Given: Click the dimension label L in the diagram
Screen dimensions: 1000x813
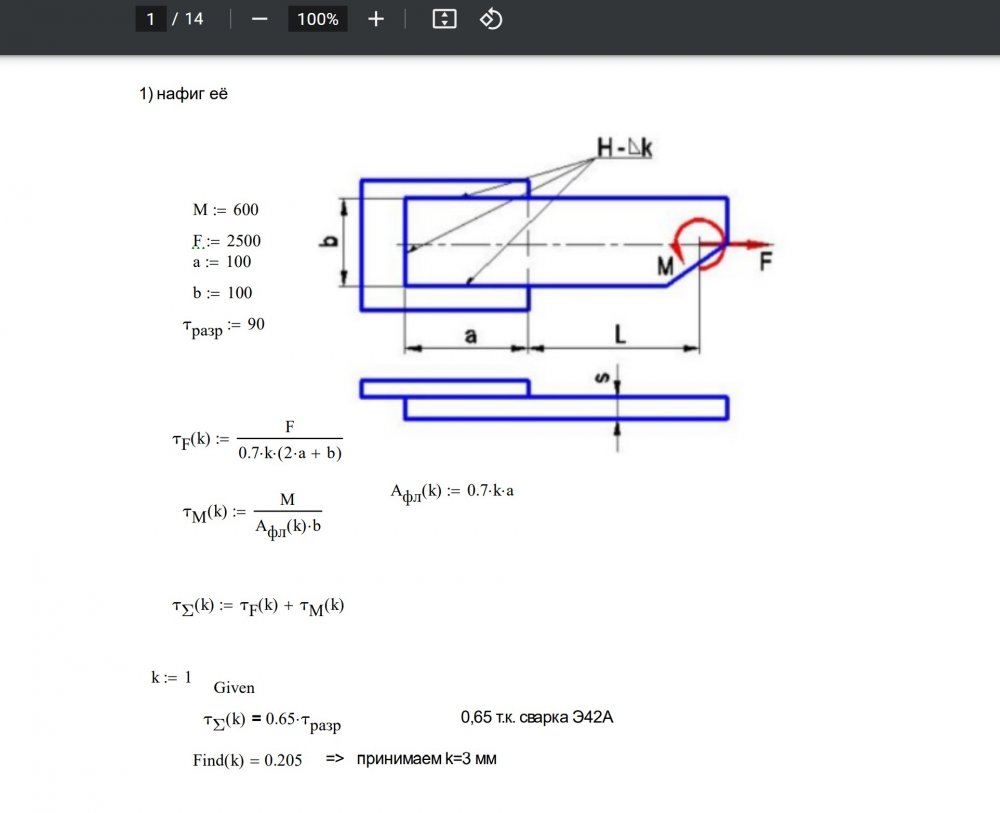Looking at the screenshot, I should (x=619, y=337).
